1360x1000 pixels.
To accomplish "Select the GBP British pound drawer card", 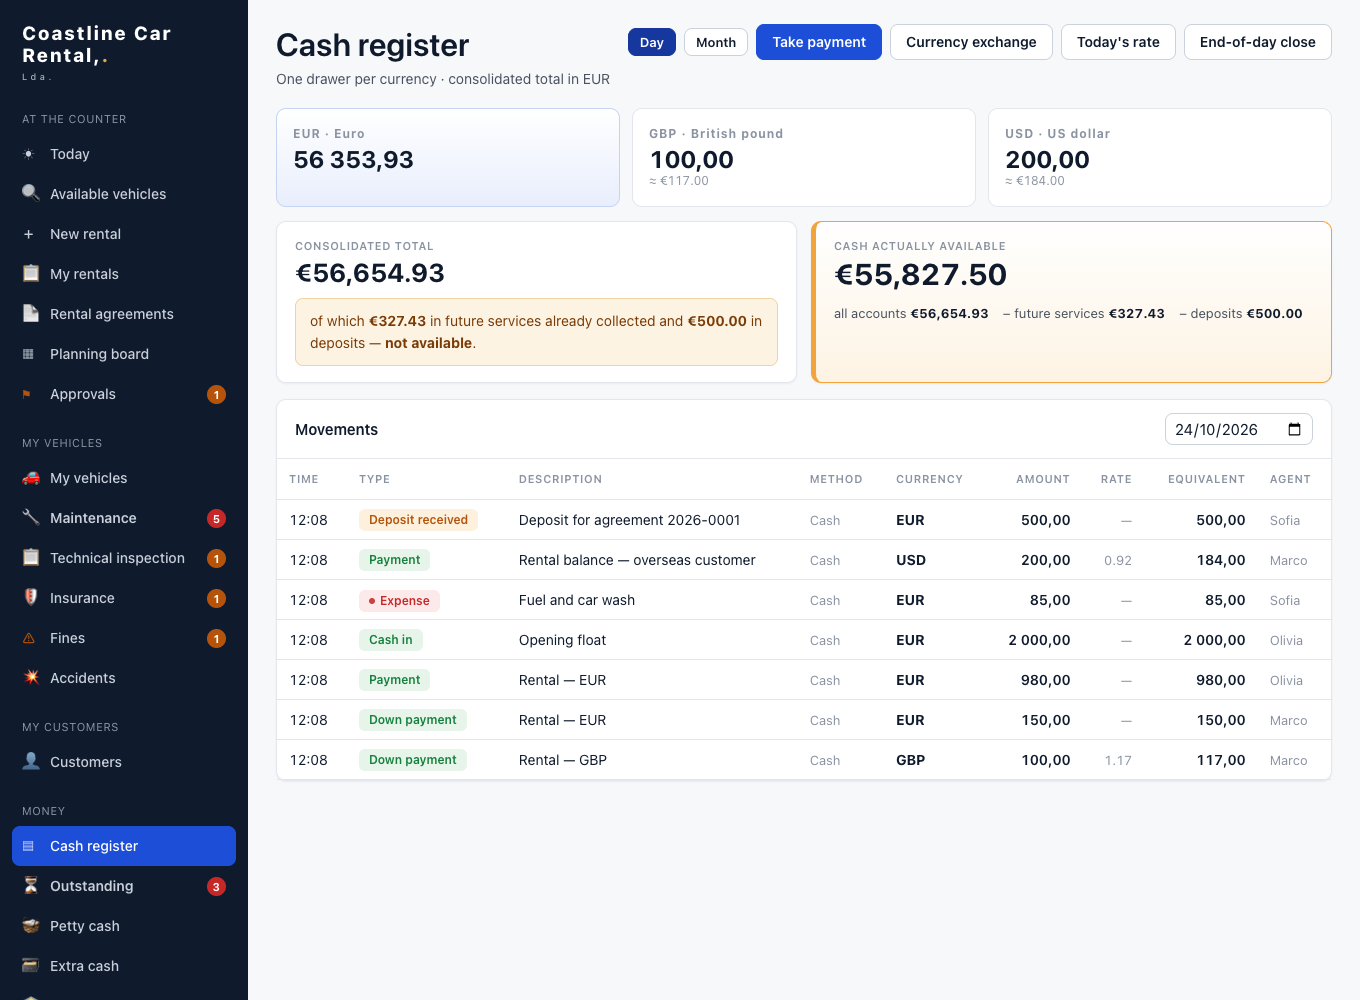I will [x=804, y=158].
